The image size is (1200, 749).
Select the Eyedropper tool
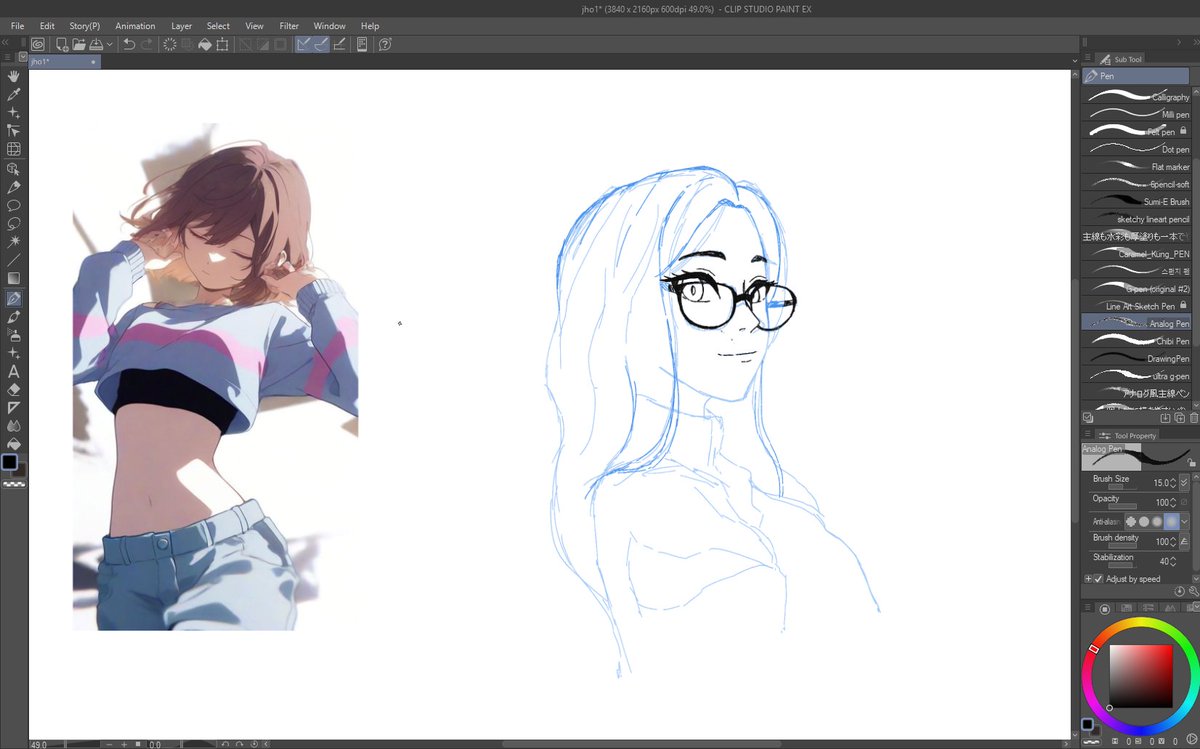14,94
